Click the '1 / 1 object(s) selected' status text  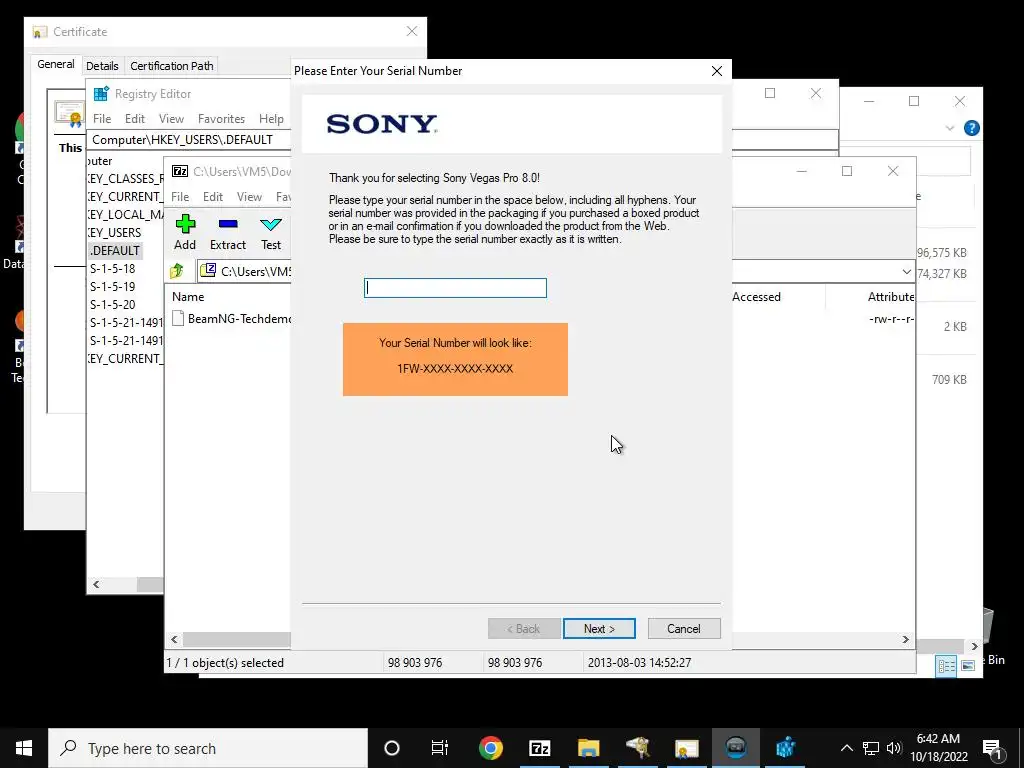pyautogui.click(x=225, y=662)
